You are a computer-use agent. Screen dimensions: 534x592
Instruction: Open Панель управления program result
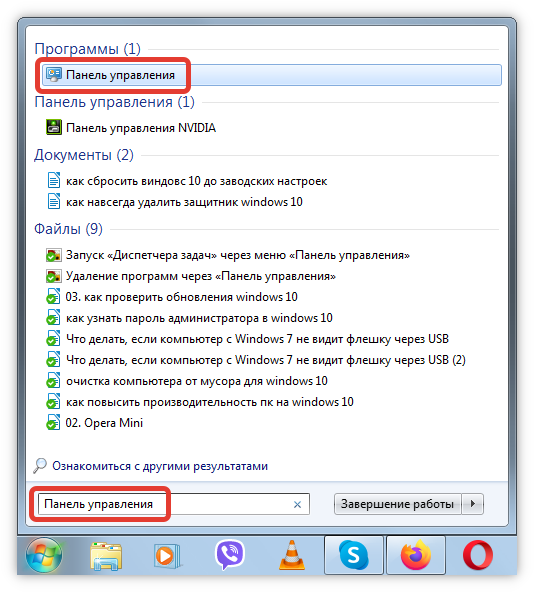point(272,75)
